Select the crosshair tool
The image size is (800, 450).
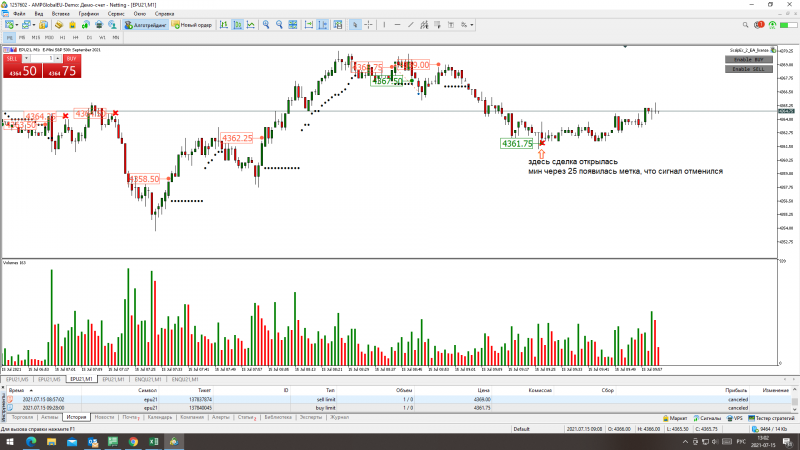[368, 24]
